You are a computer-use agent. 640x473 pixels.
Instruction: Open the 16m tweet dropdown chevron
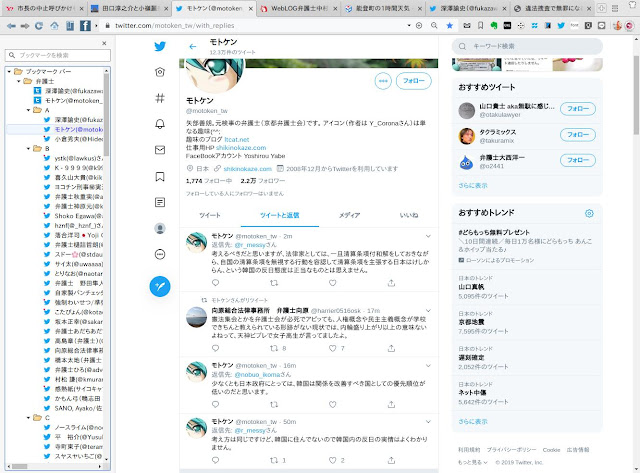tap(428, 365)
